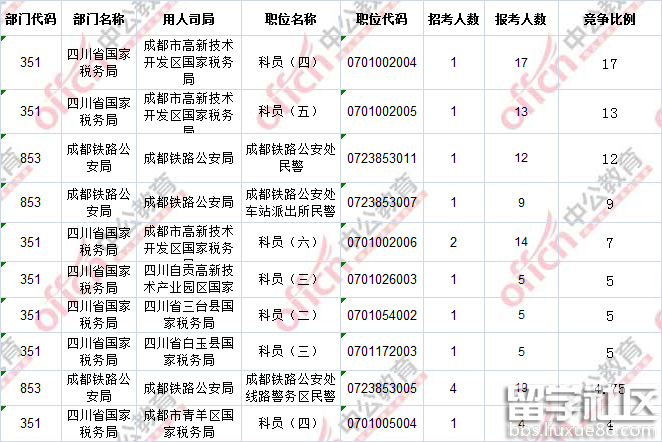Select the 招考人数 column header
The height and width of the screenshot is (442, 662).
pyautogui.click(x=453, y=19)
